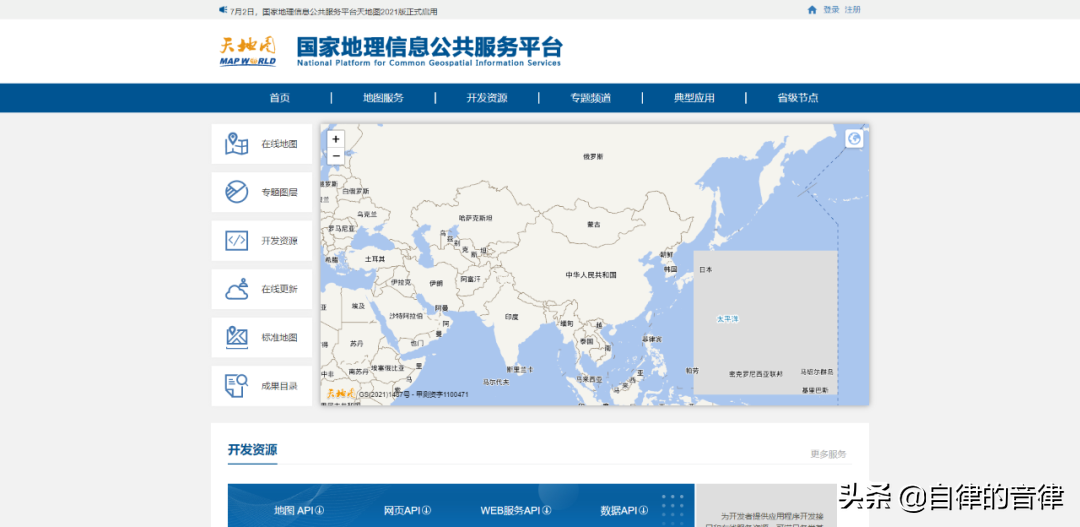Click the 斯里兰卡 label on the map
Screen dimensions: 1080x527
click(x=519, y=370)
